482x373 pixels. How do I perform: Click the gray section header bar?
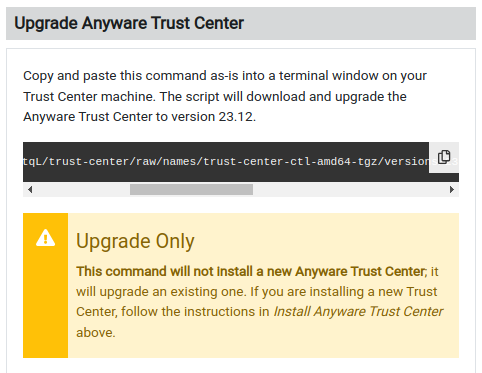241,24
